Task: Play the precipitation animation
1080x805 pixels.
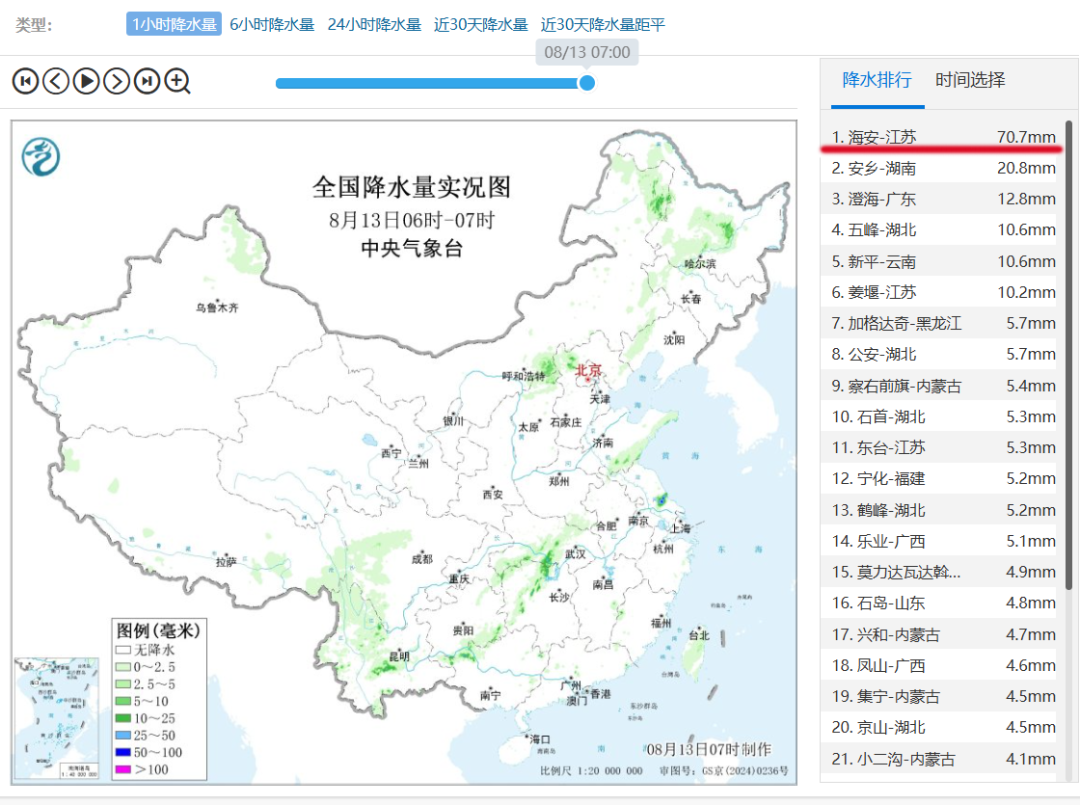Action: pyautogui.click(x=86, y=81)
